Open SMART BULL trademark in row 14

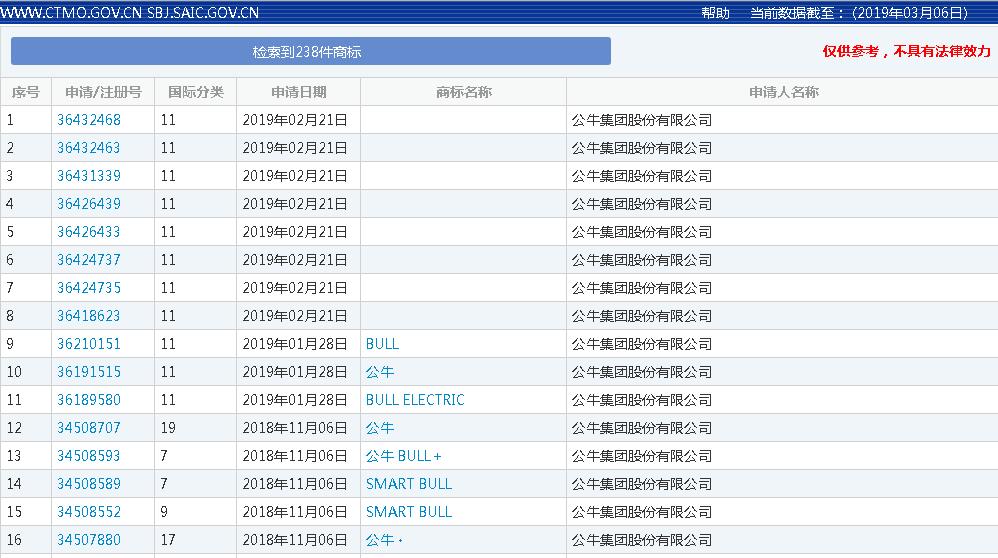click(409, 484)
